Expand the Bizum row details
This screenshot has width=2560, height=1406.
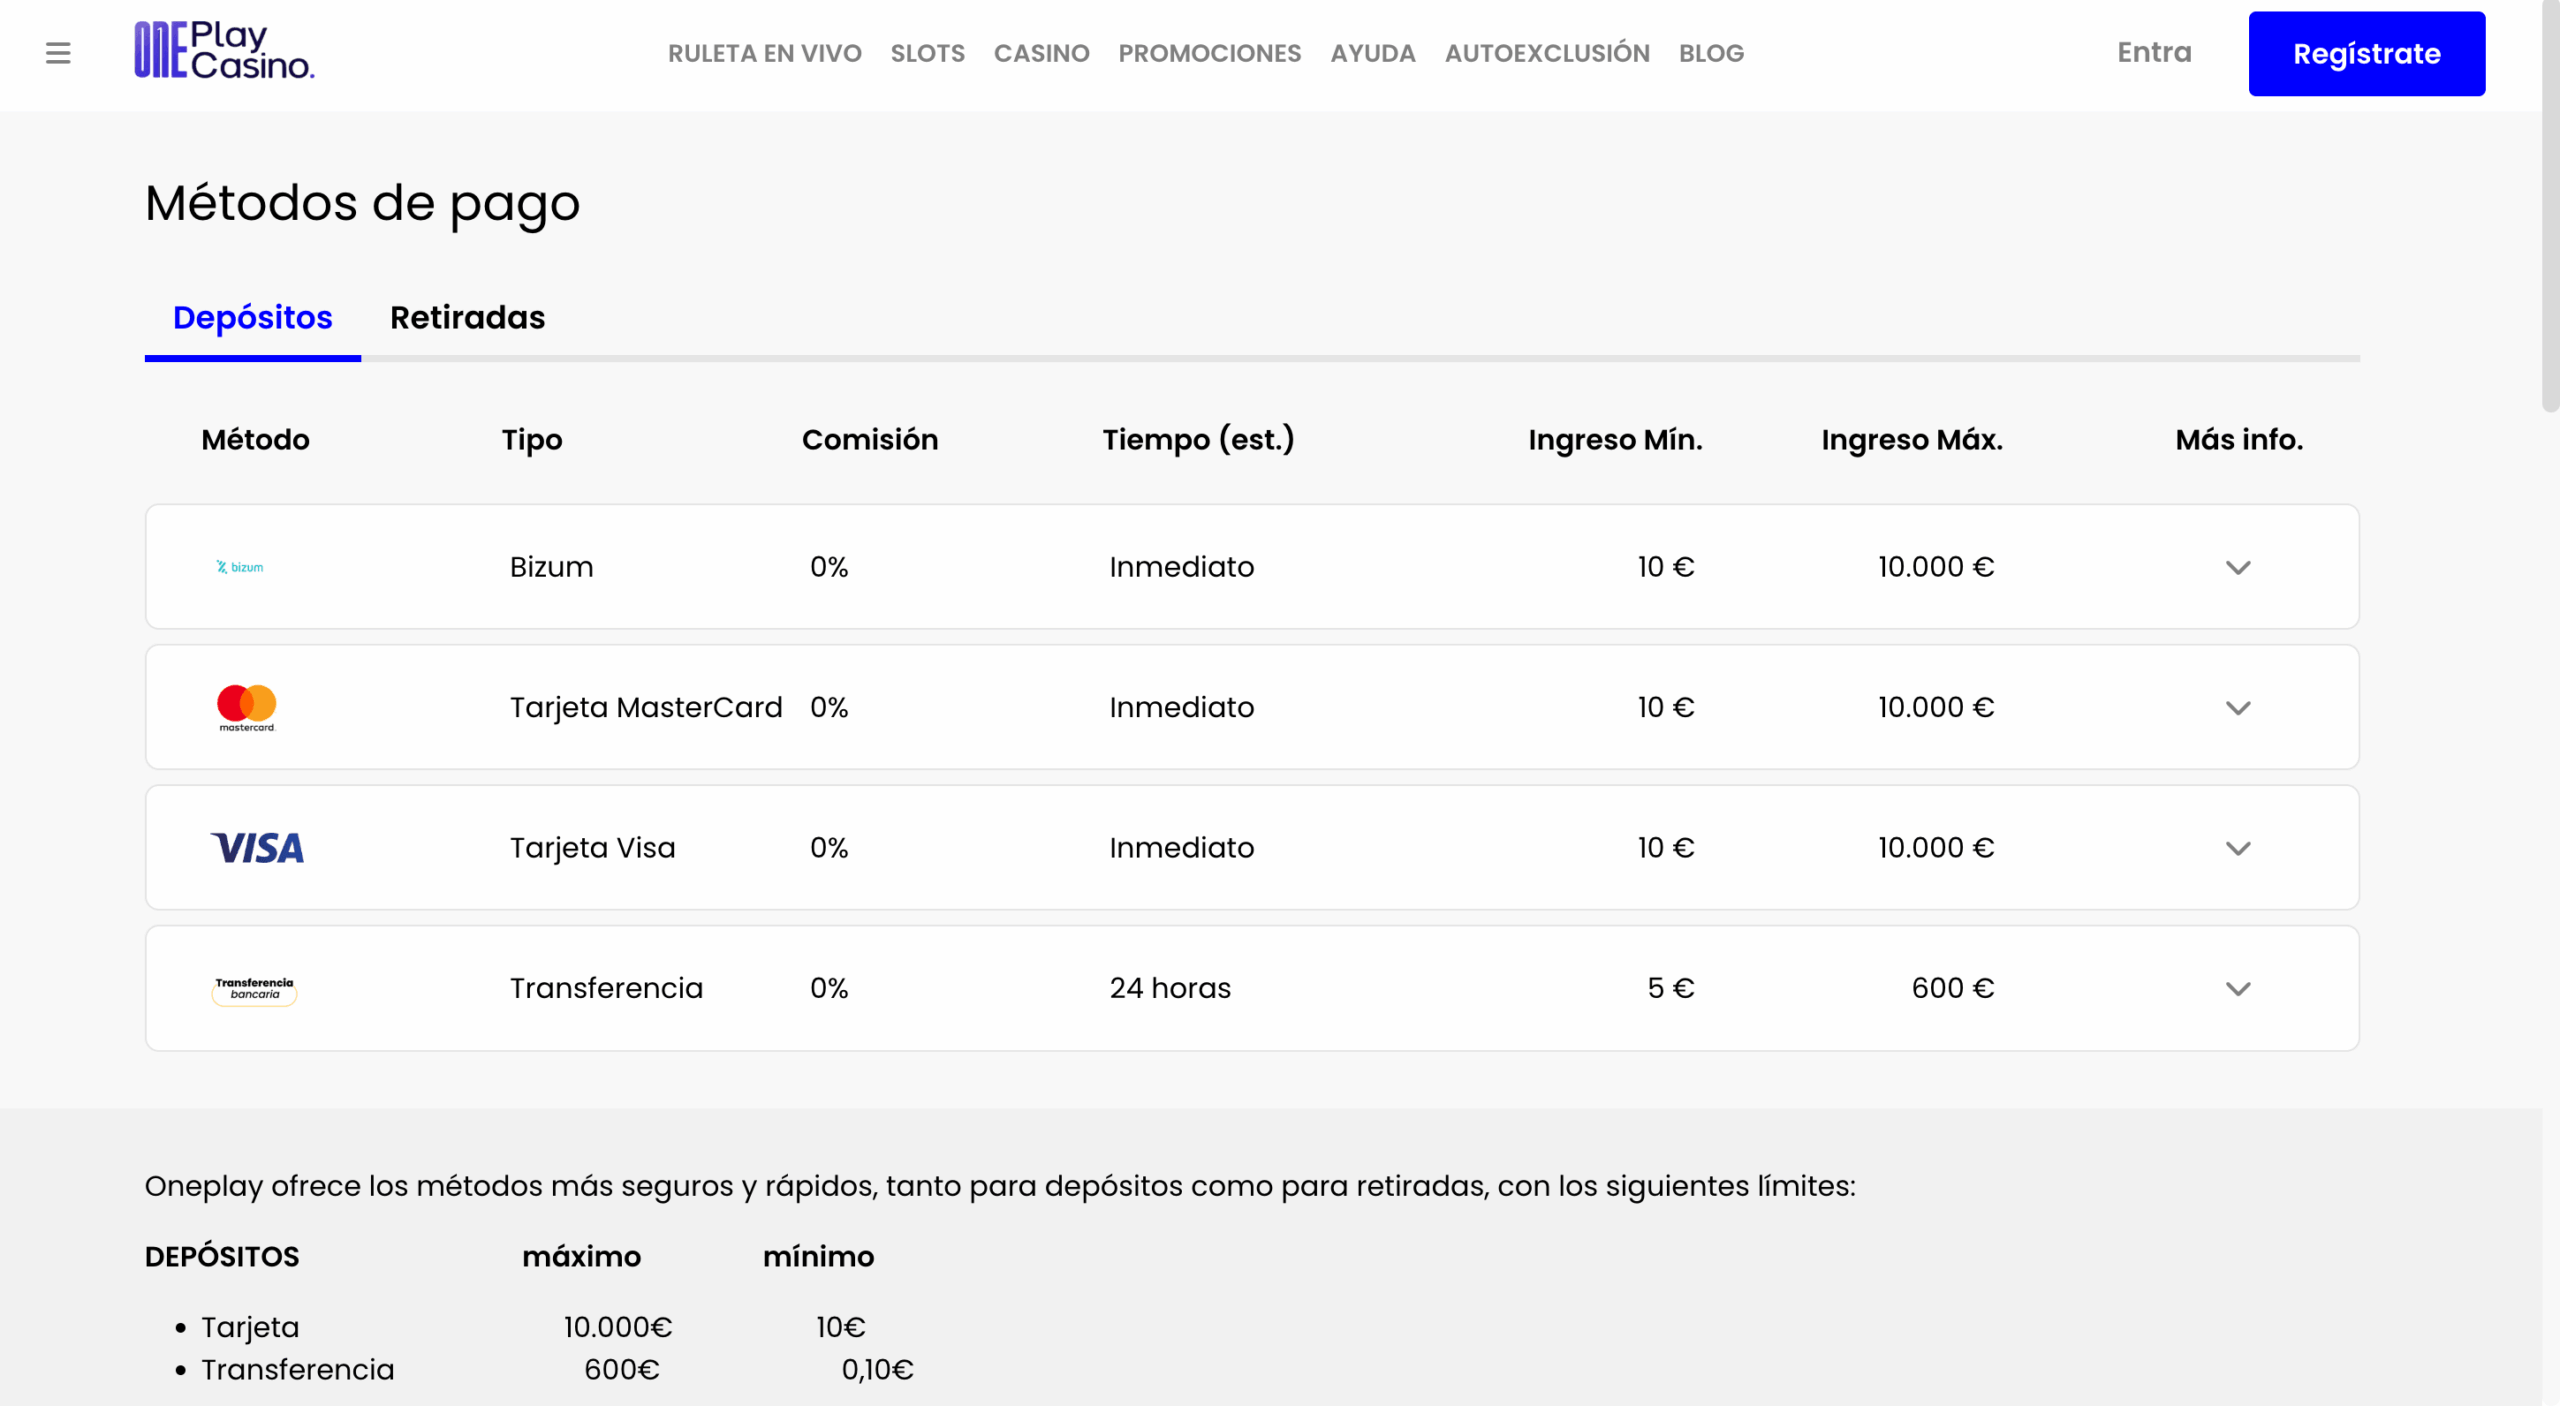click(x=2237, y=567)
